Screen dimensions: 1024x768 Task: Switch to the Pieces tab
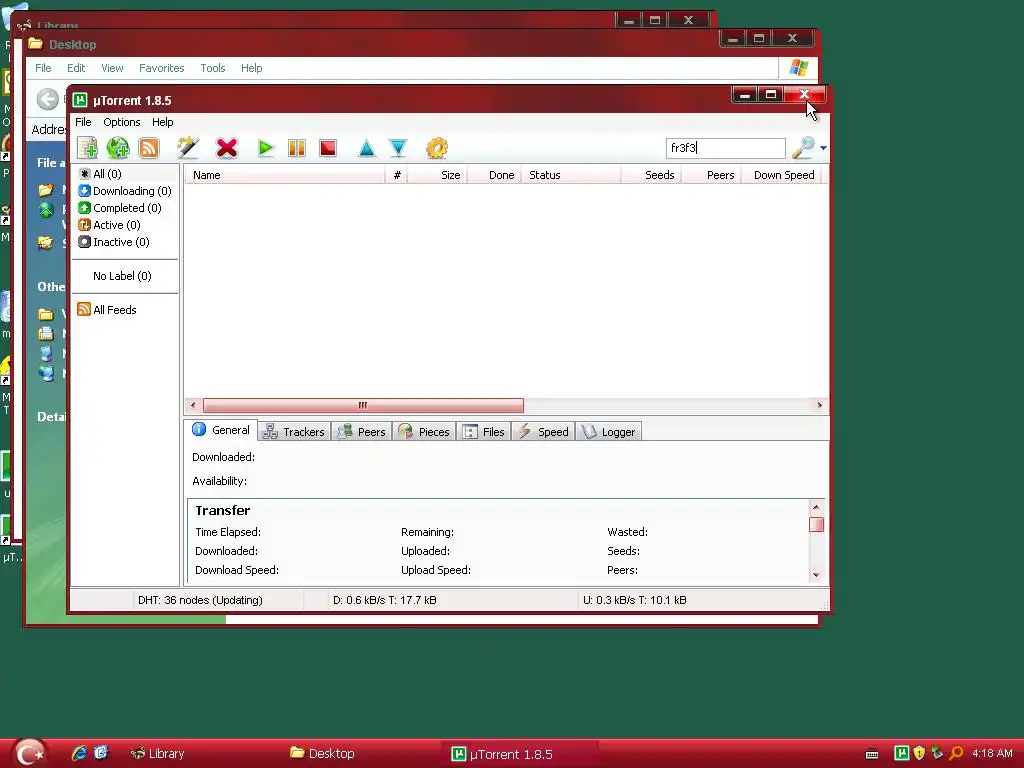[x=424, y=432]
